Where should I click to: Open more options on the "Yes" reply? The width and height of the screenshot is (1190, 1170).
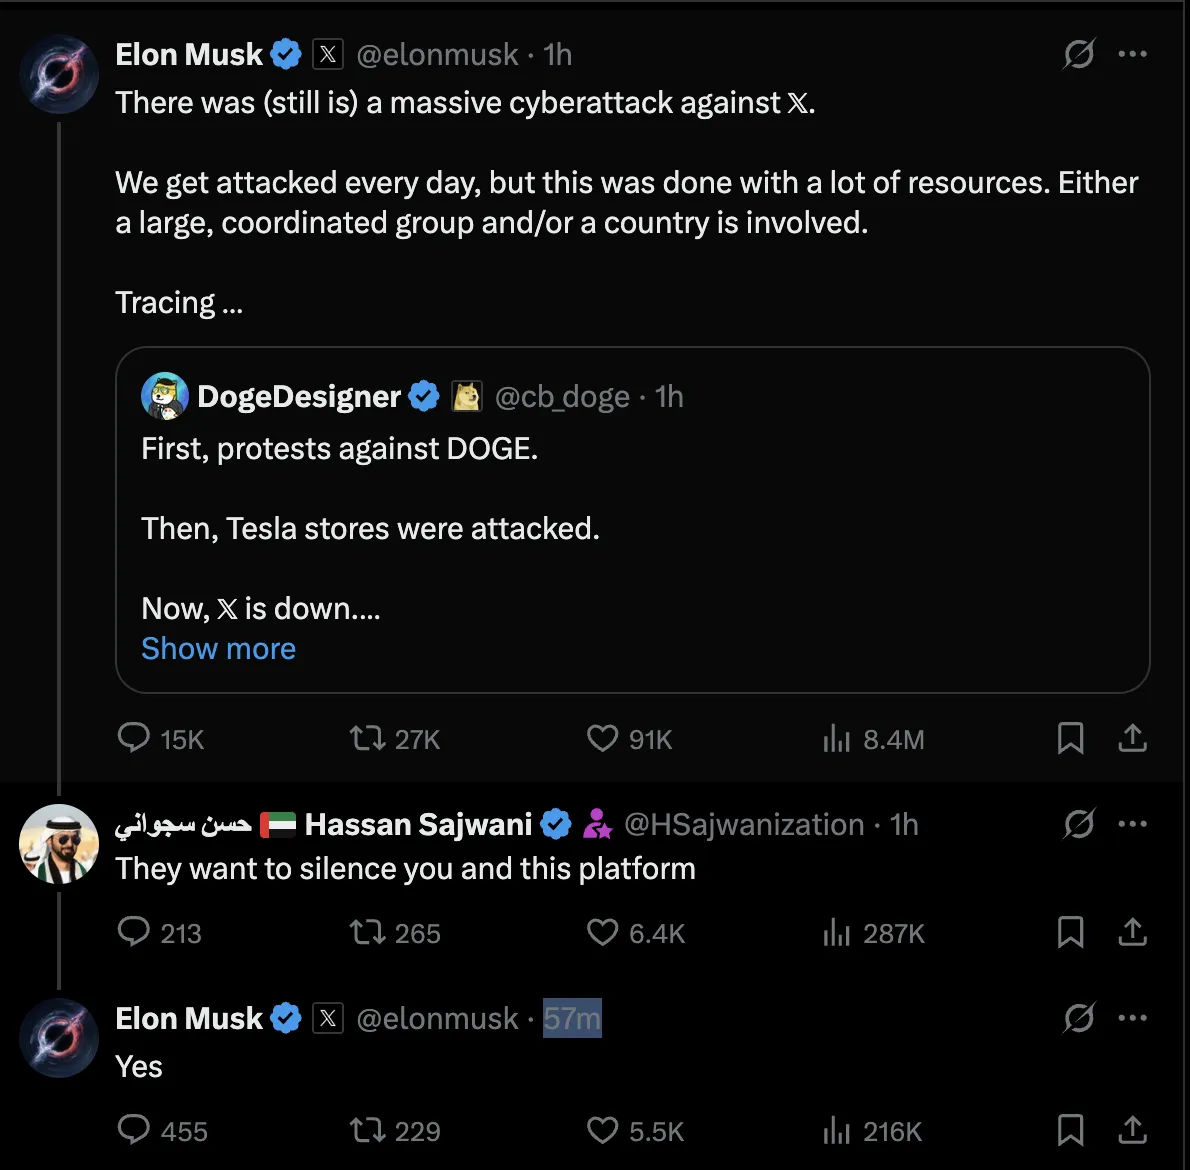point(1132,1018)
